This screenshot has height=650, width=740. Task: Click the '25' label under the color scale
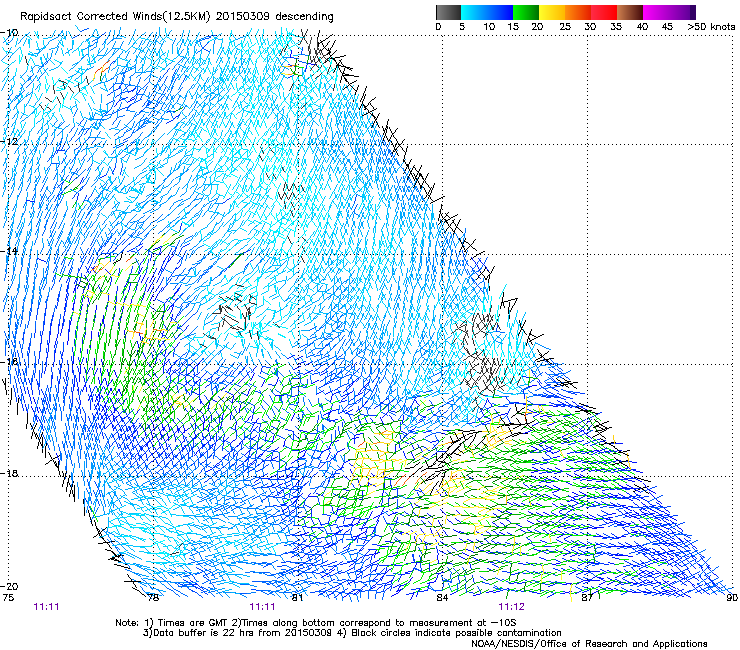pyautogui.click(x=565, y=27)
